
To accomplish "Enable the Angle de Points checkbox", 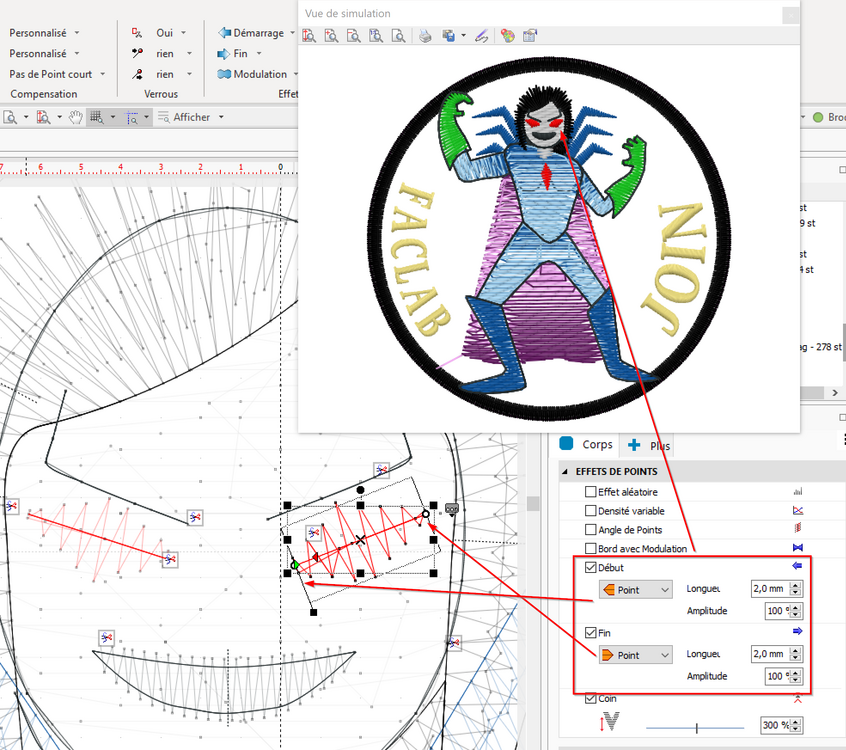I will (x=591, y=530).
